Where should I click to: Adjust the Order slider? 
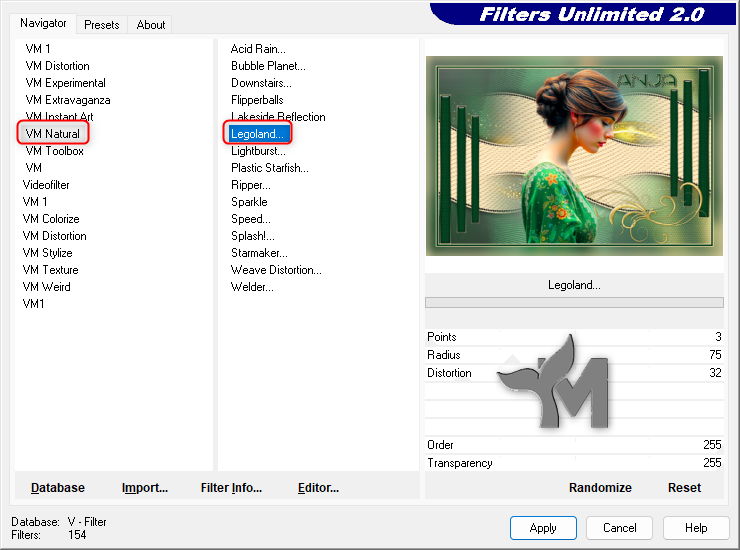tap(574, 445)
